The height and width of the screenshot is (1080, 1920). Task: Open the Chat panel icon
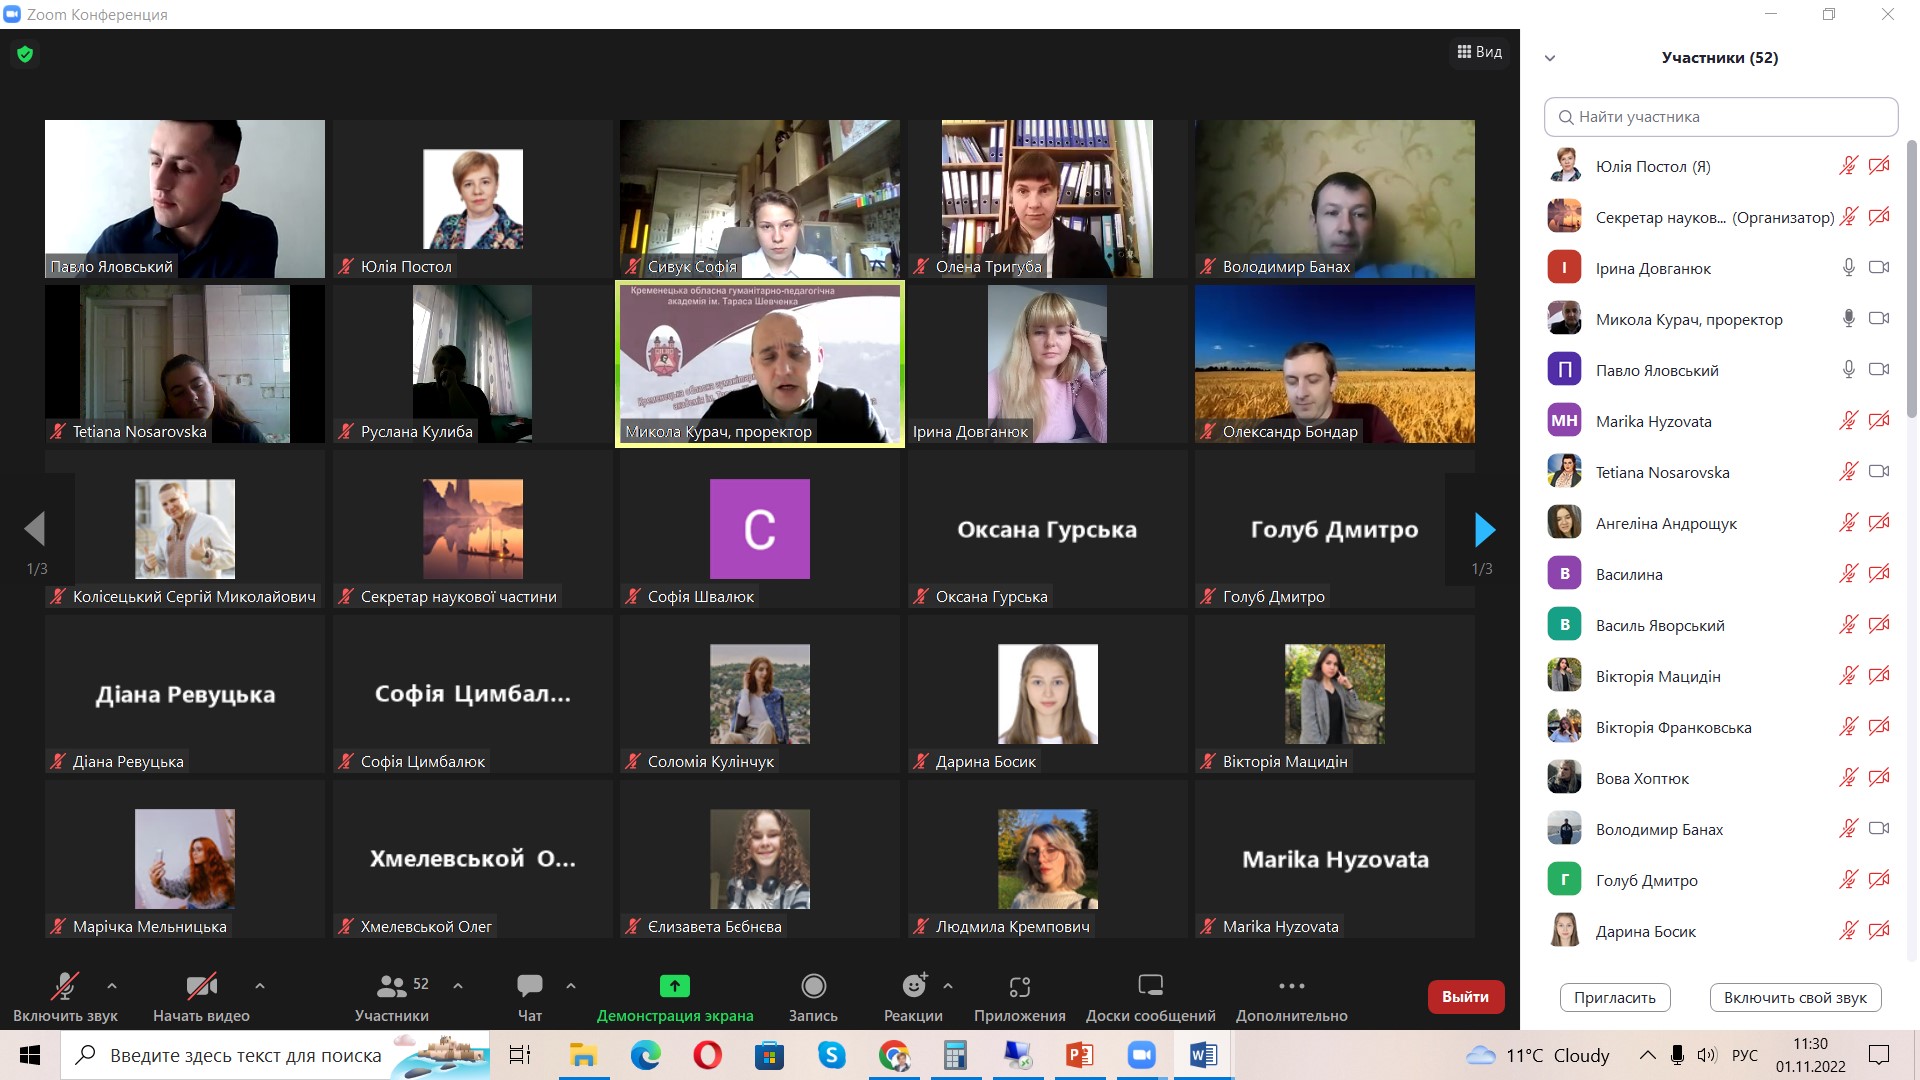pyautogui.click(x=529, y=986)
